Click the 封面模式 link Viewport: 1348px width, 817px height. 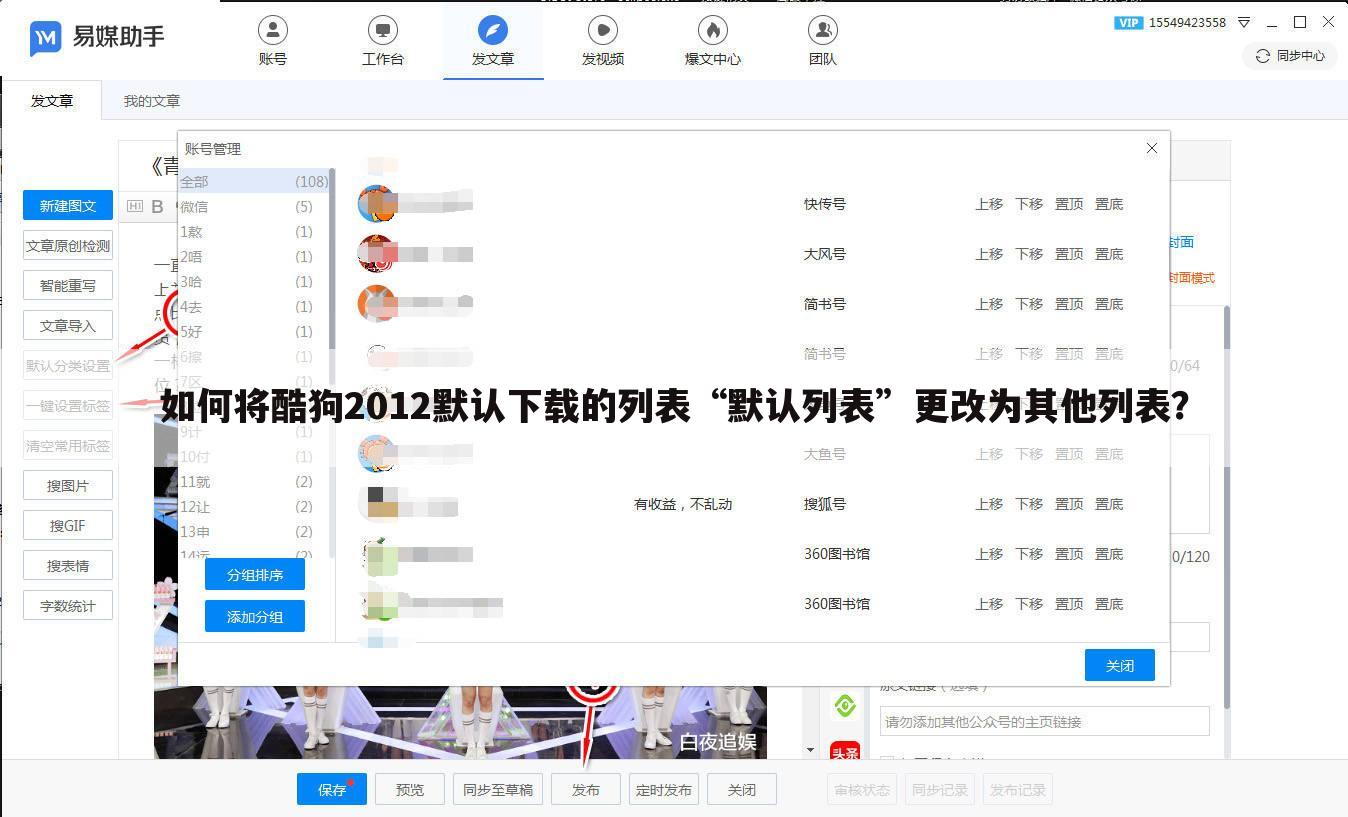[1192, 278]
